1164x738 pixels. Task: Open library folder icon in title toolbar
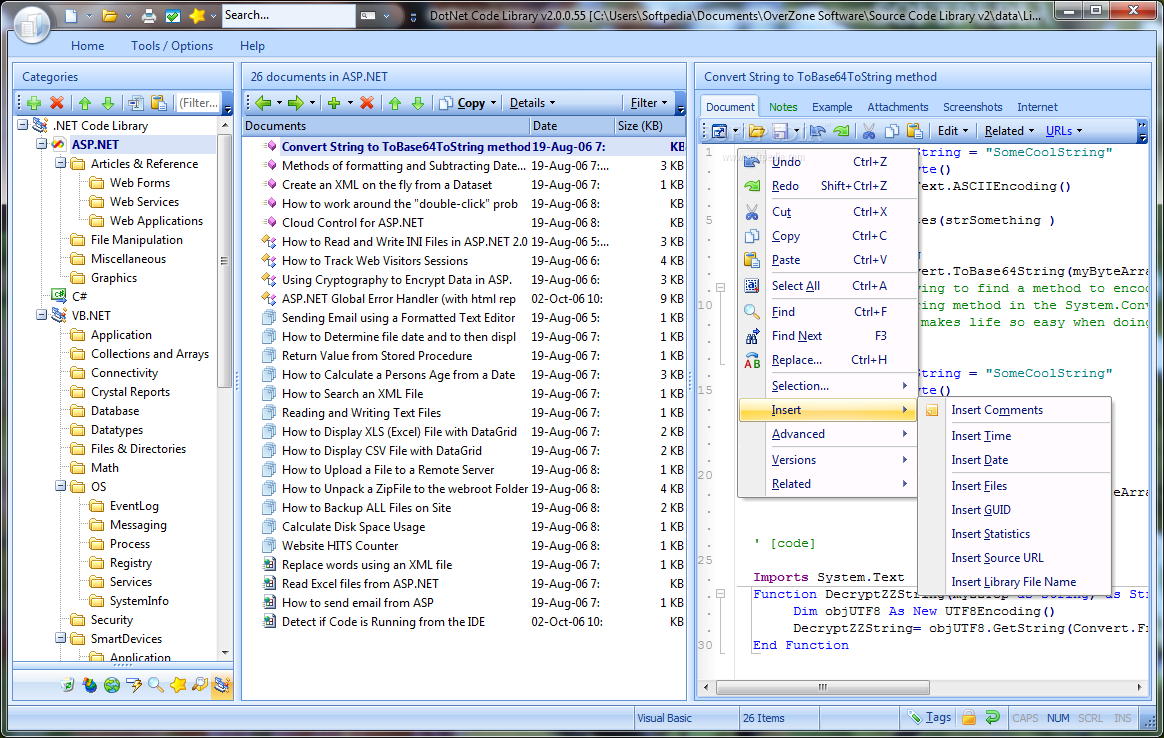[x=110, y=15]
